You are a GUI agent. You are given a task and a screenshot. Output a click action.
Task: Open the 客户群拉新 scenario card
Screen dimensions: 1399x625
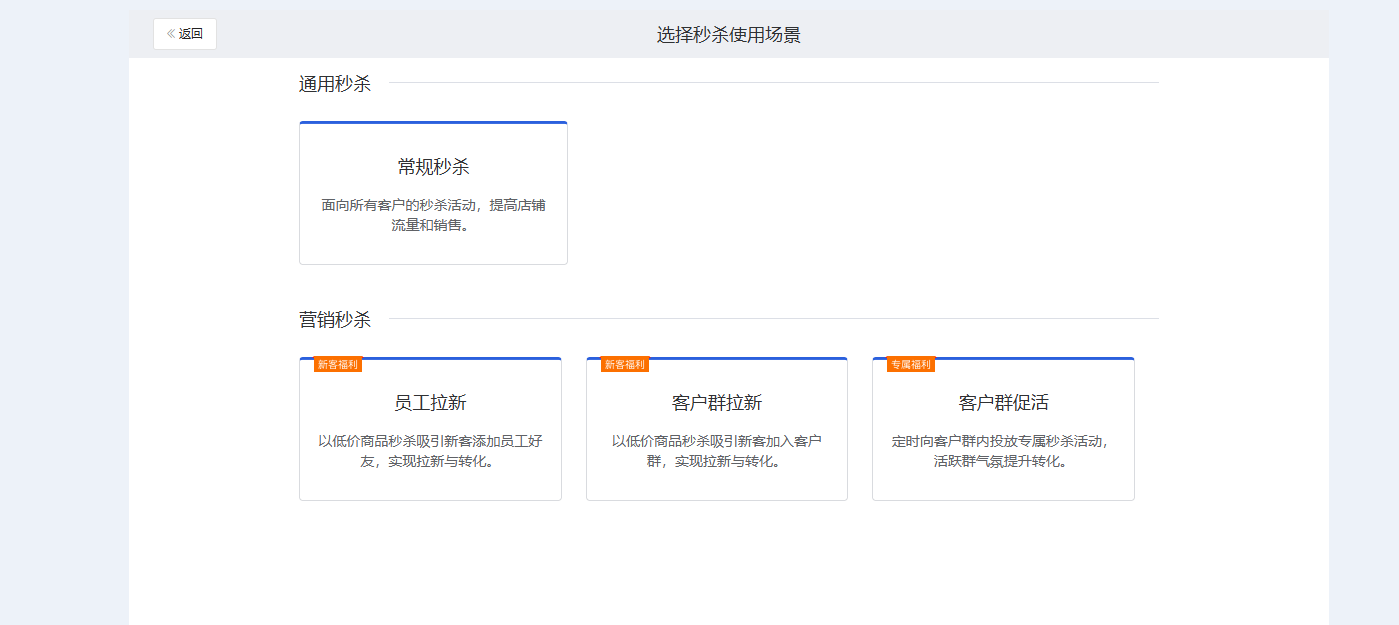[x=717, y=429]
